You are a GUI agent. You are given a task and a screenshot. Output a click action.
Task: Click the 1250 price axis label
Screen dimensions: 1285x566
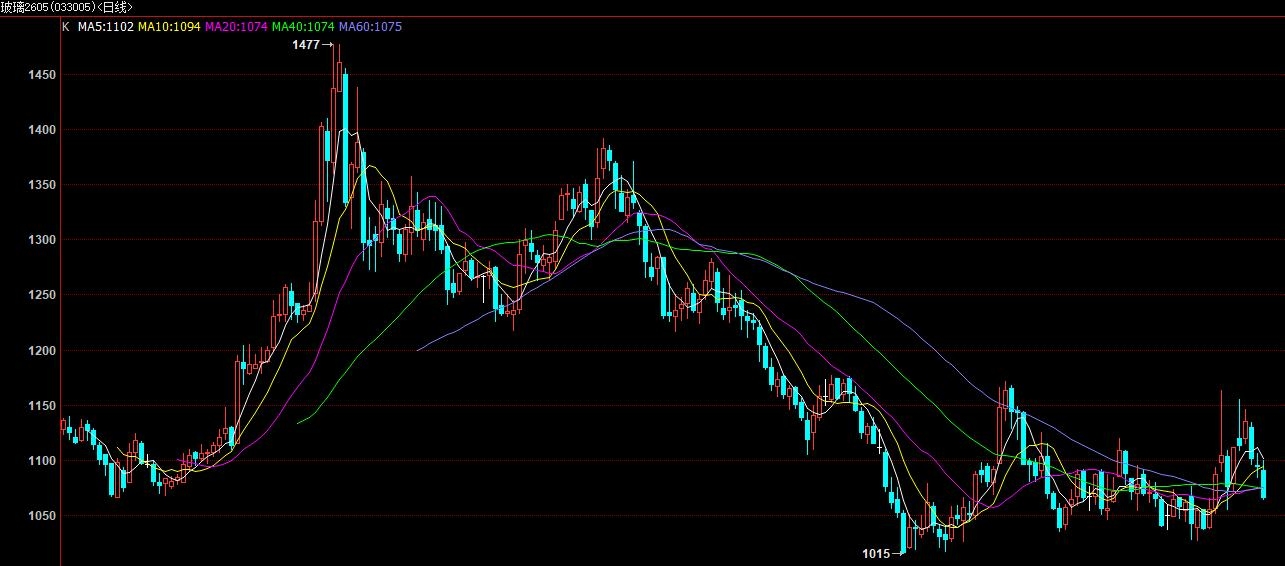(30, 295)
